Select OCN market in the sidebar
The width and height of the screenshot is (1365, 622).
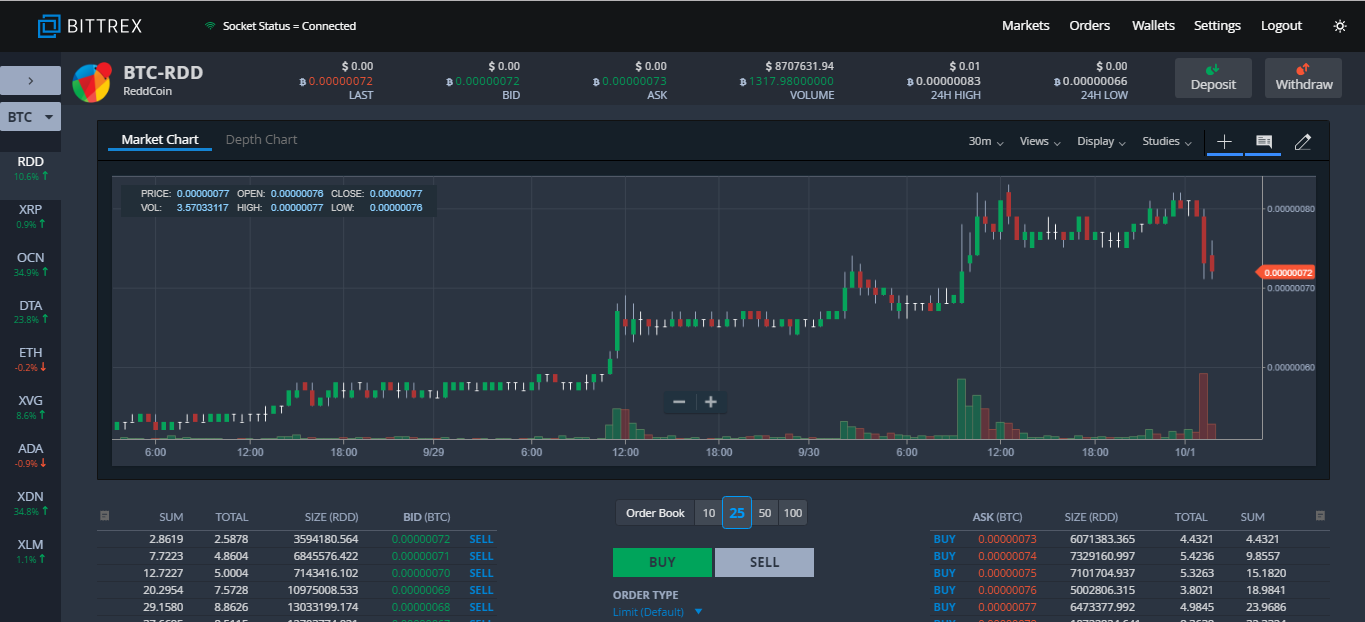tap(30, 264)
